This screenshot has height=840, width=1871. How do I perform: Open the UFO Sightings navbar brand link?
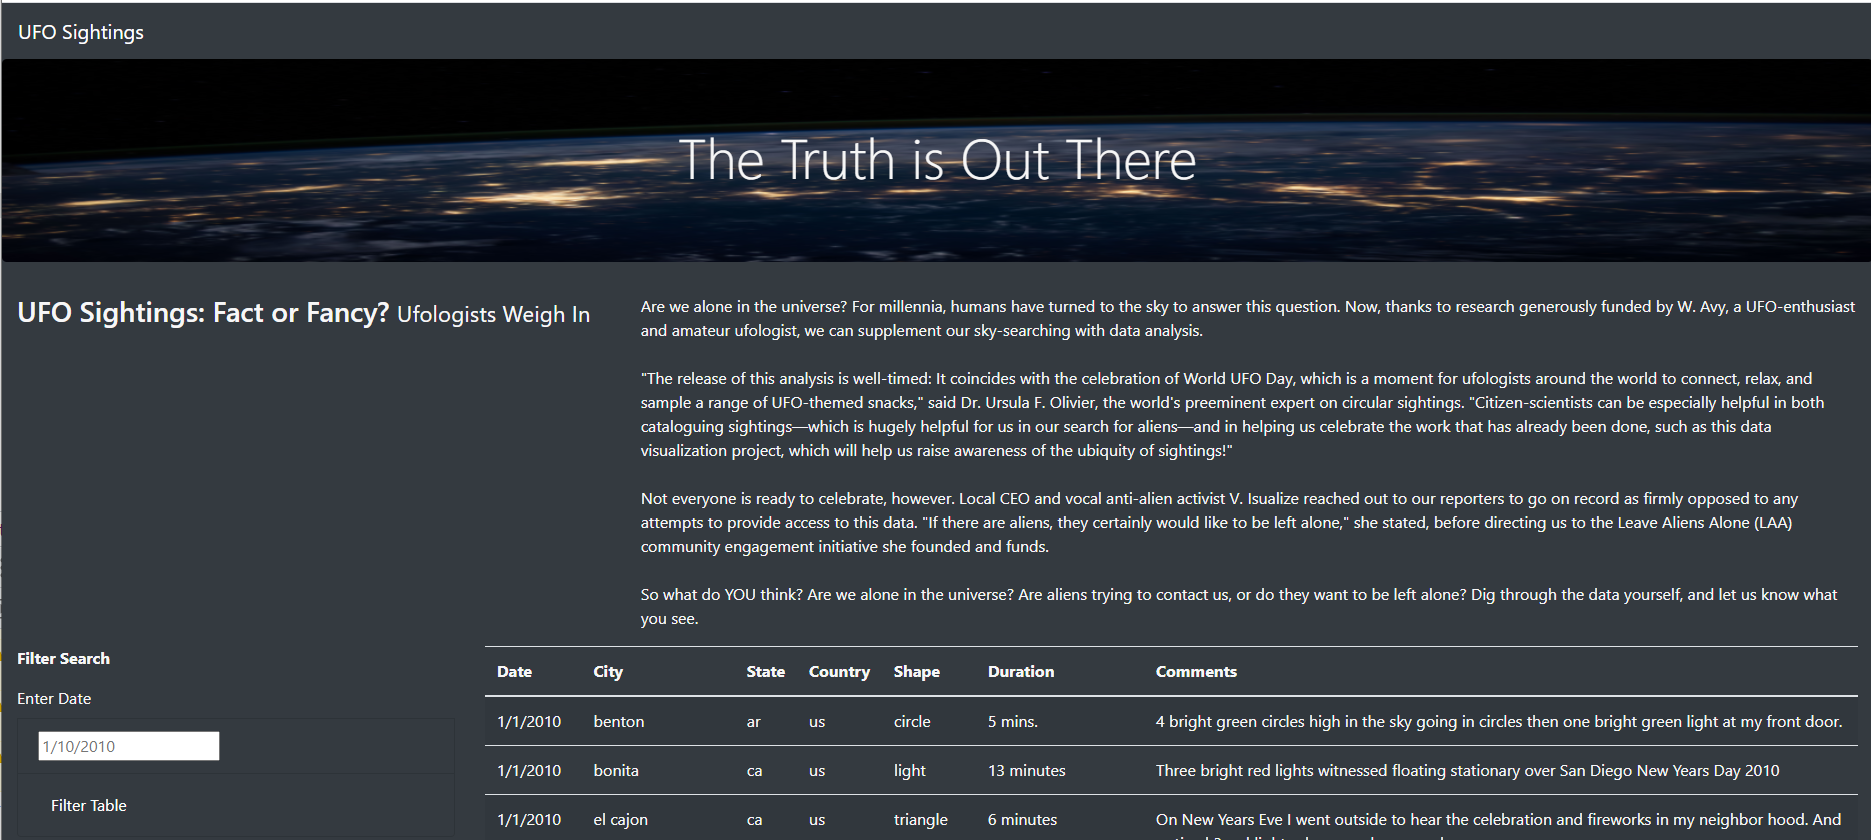tap(81, 32)
